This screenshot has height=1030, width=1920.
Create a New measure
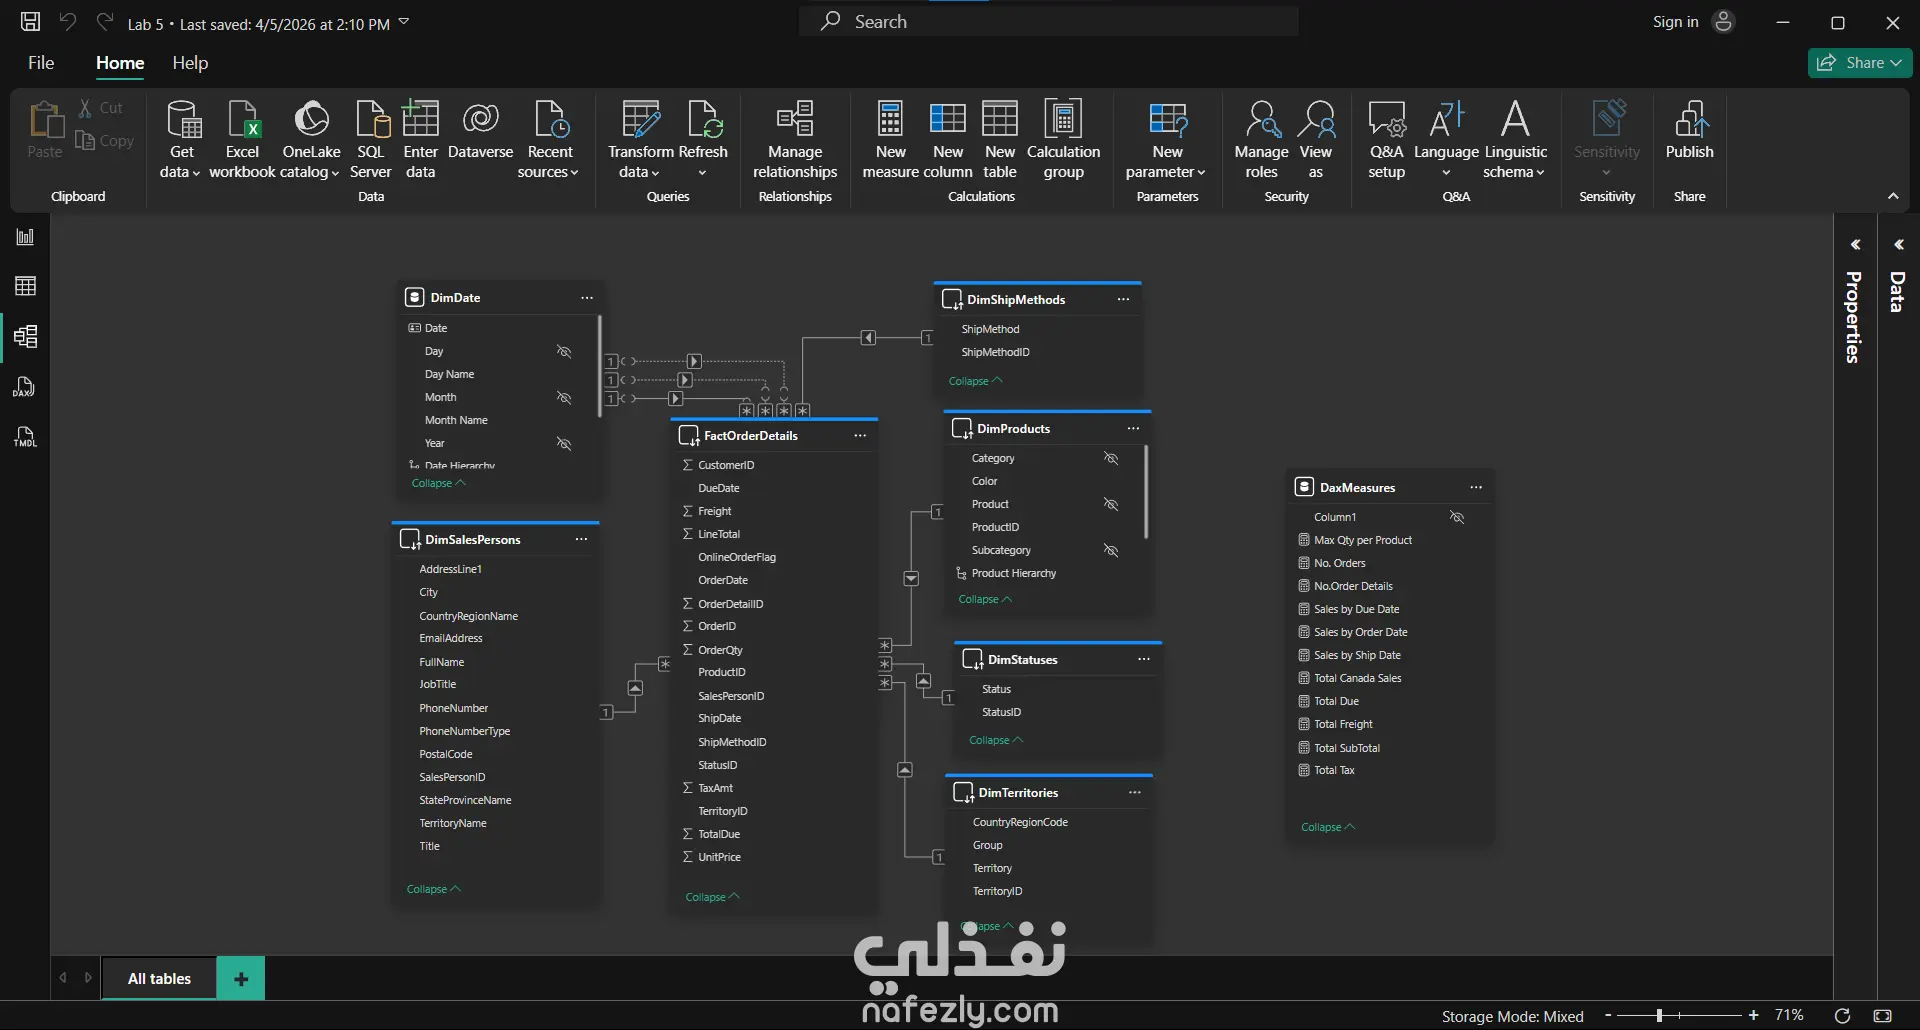pyautogui.click(x=890, y=140)
